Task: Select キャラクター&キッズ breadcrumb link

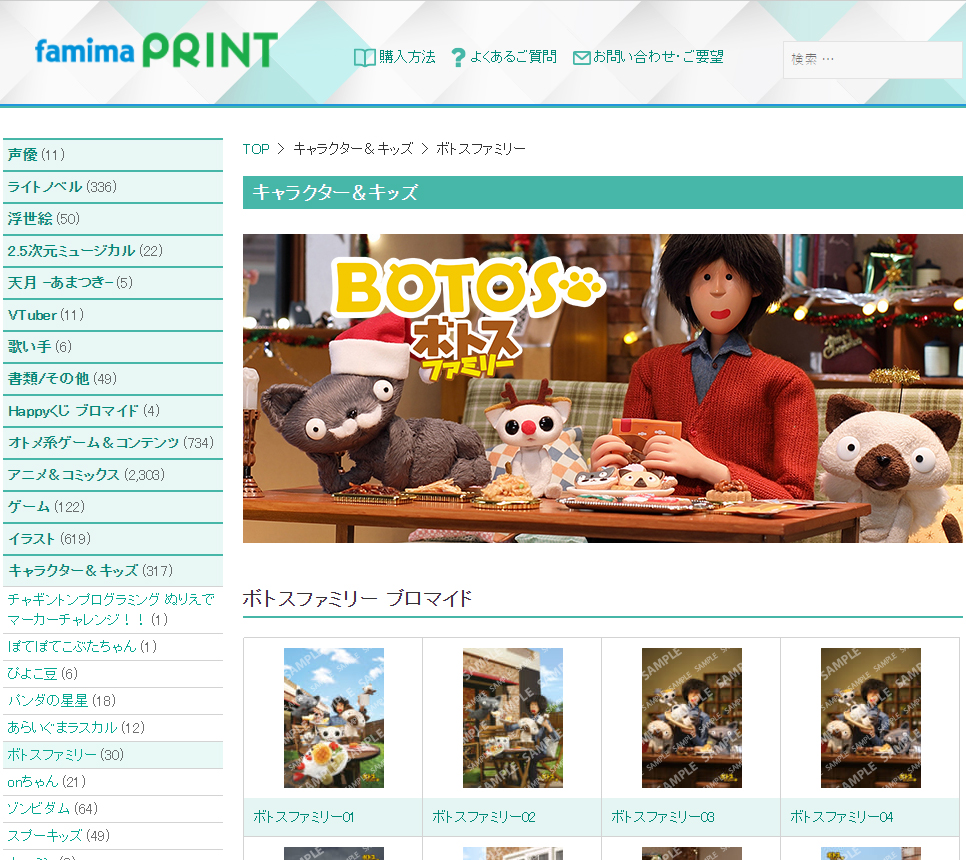Action: [x=353, y=149]
